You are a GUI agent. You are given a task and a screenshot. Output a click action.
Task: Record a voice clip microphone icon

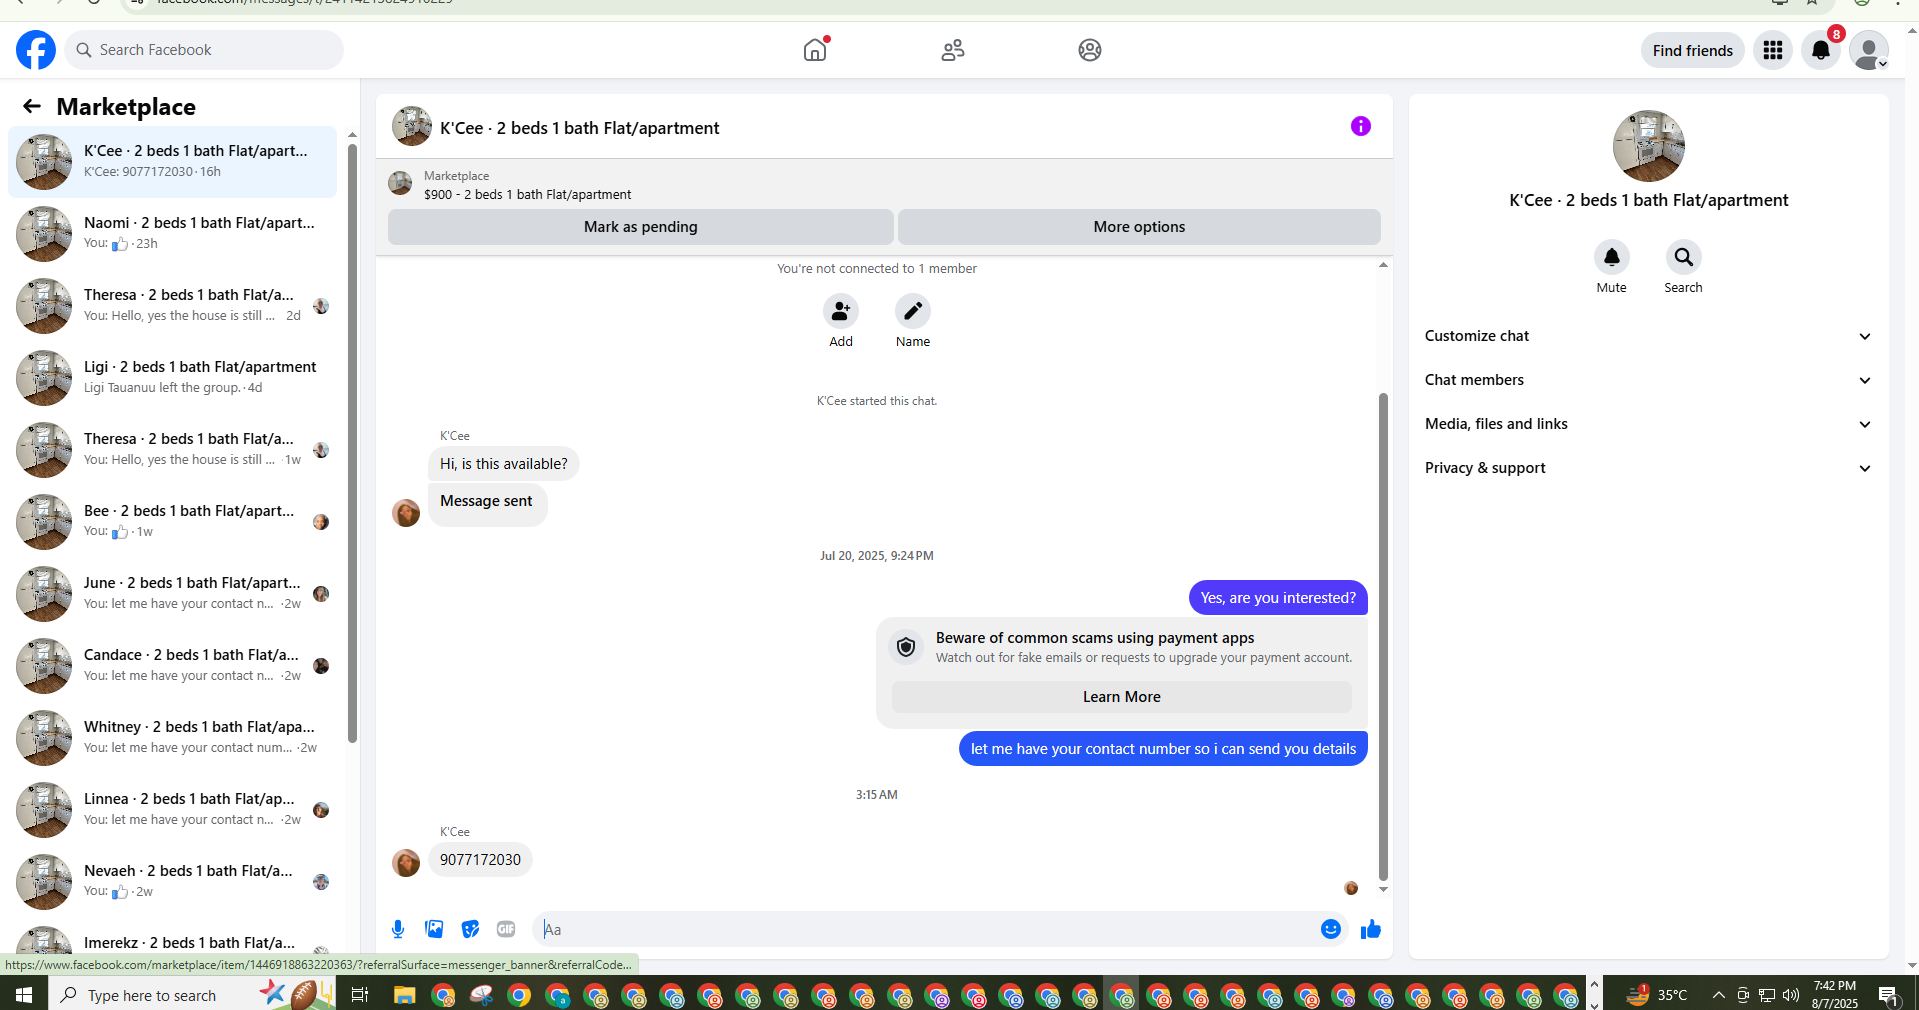point(398,929)
